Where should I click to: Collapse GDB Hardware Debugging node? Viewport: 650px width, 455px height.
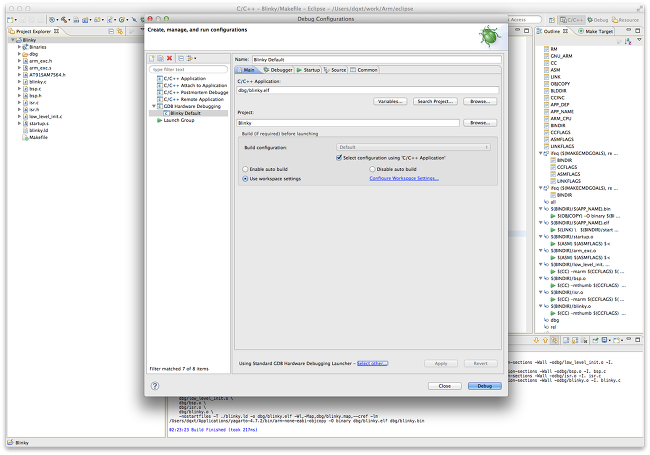coord(154,106)
